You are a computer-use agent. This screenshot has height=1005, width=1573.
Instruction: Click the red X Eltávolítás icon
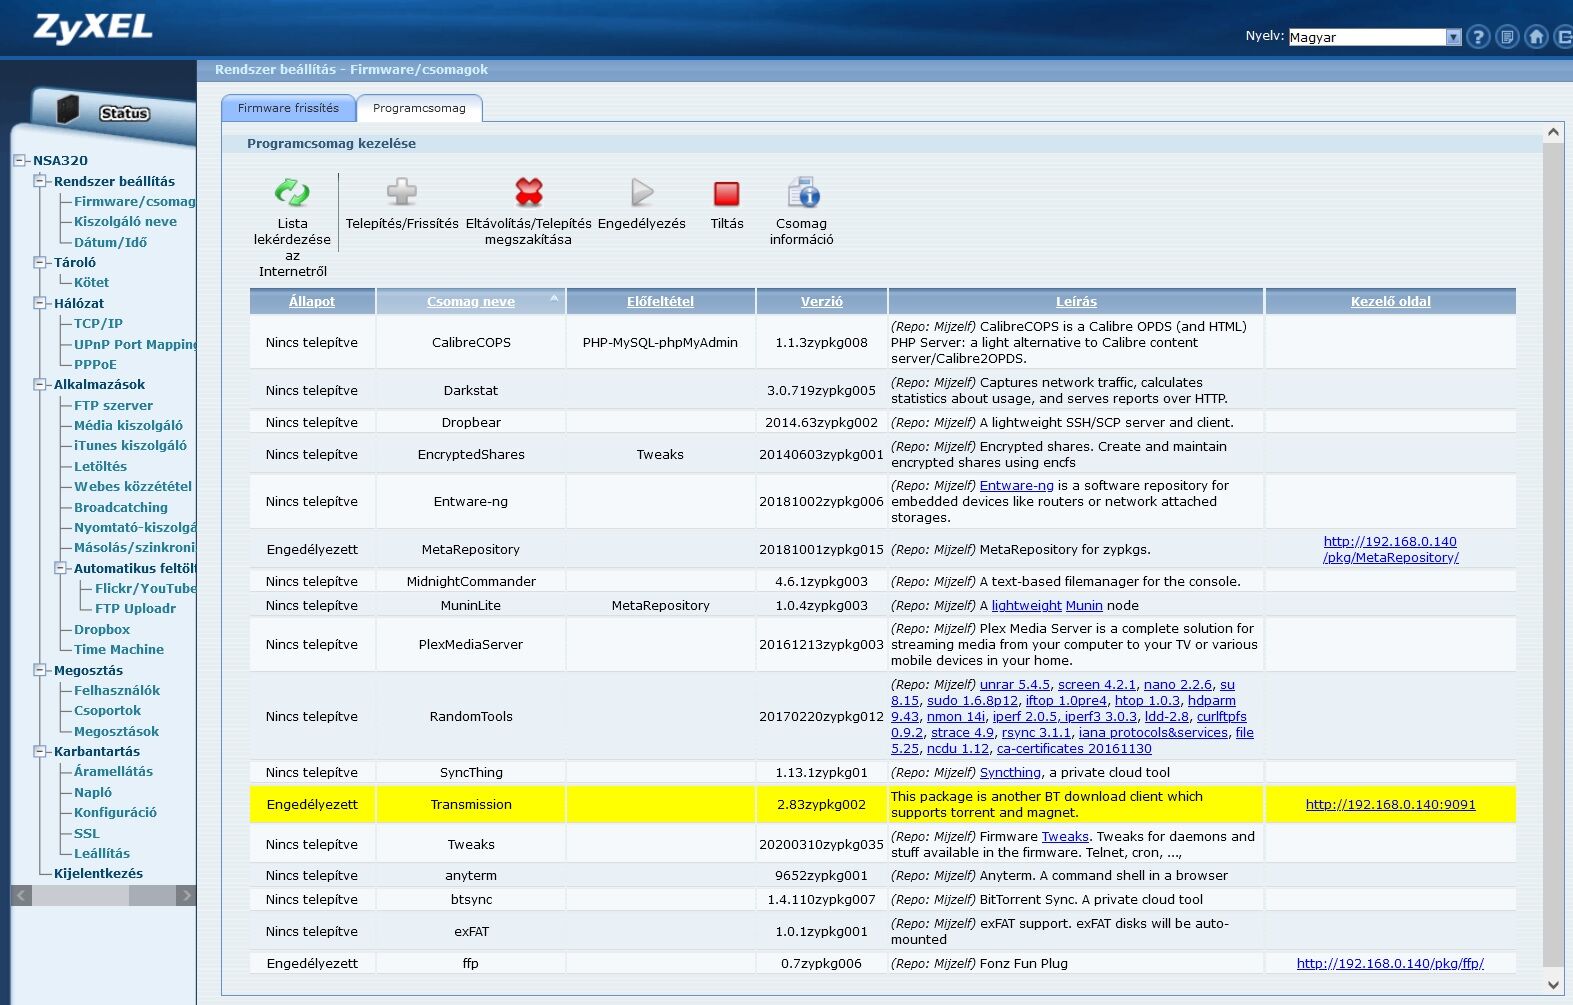529,192
